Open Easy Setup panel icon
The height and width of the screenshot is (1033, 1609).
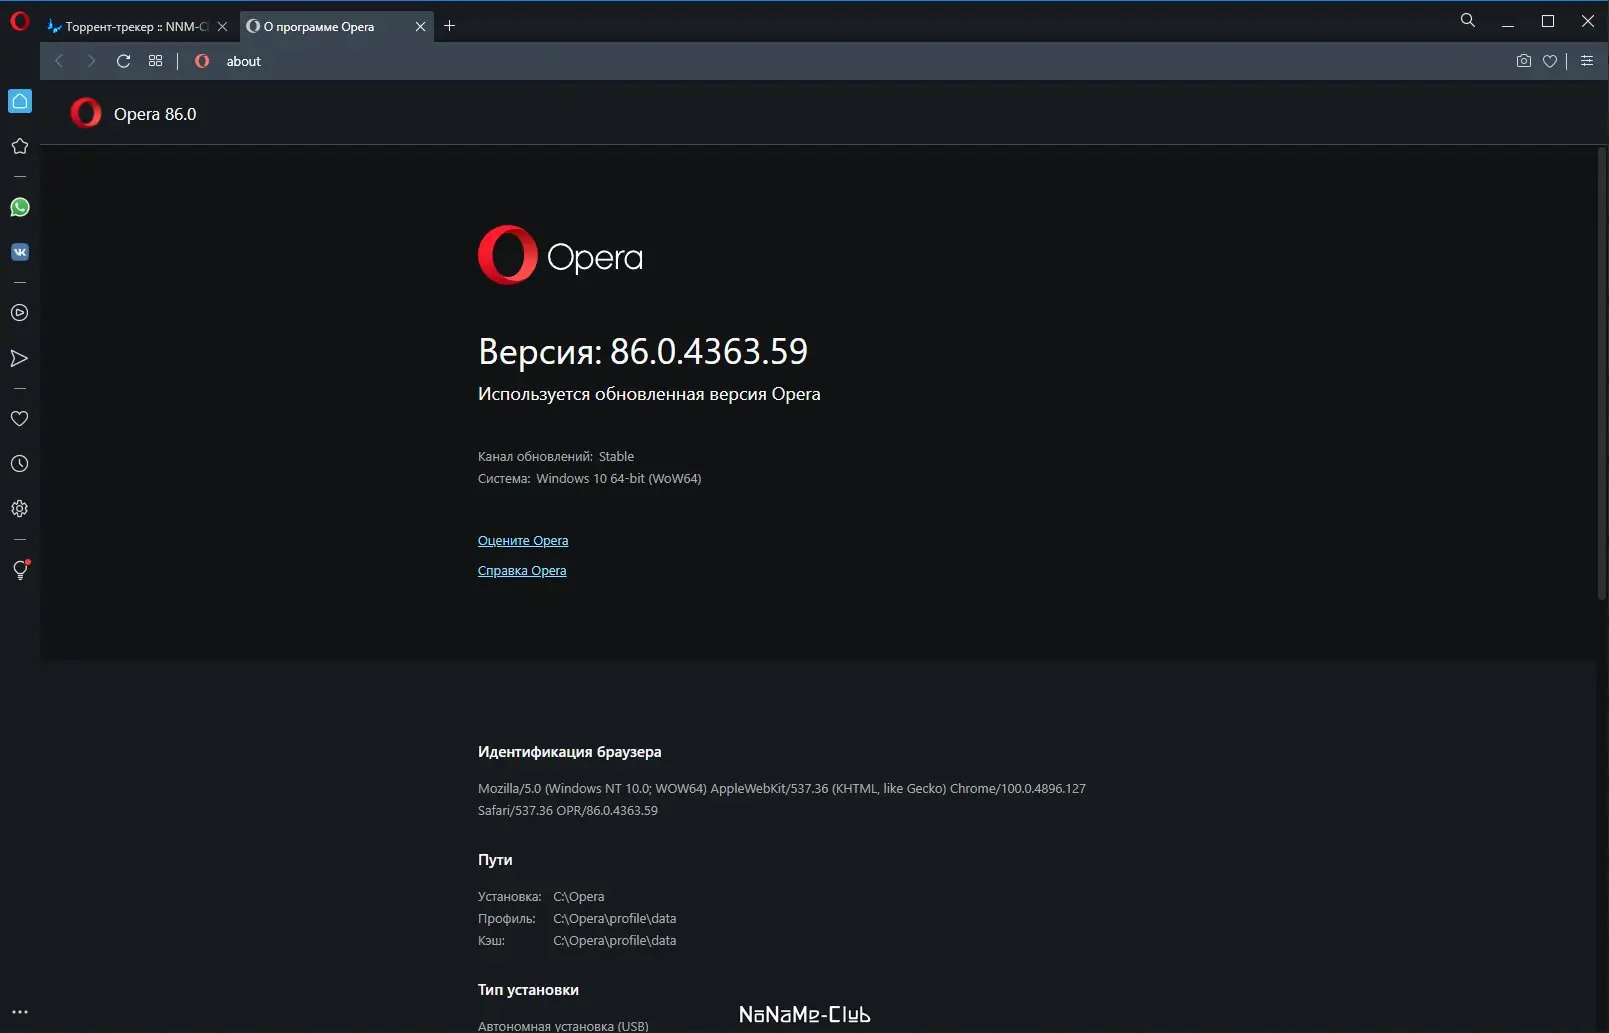(x=1587, y=61)
